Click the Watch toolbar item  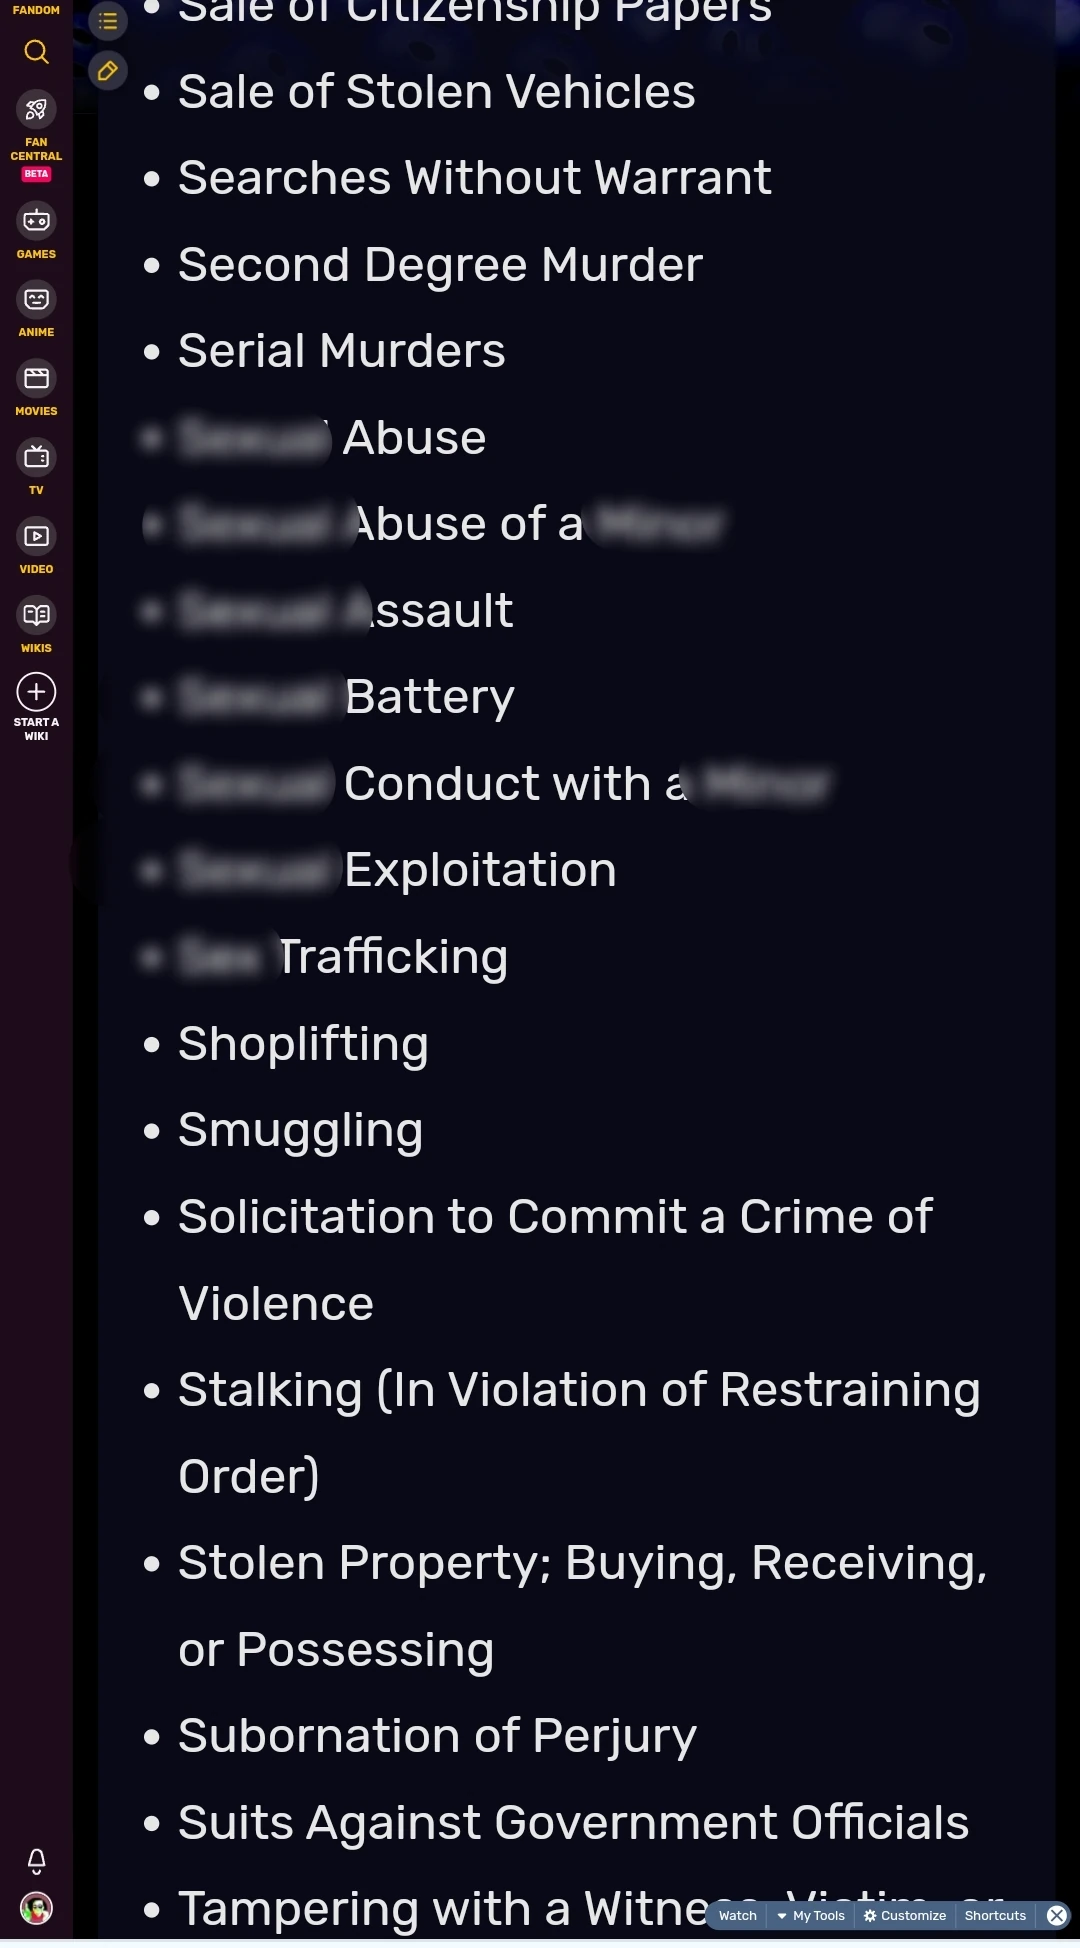click(737, 1916)
